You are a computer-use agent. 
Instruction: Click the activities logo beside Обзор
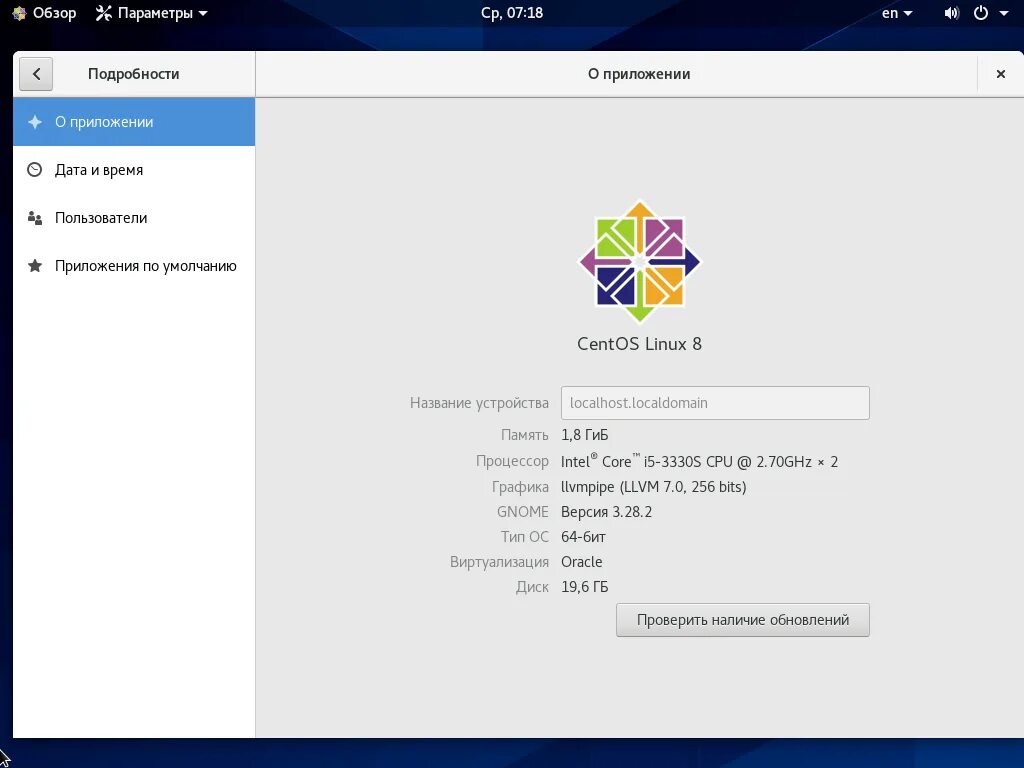point(19,13)
